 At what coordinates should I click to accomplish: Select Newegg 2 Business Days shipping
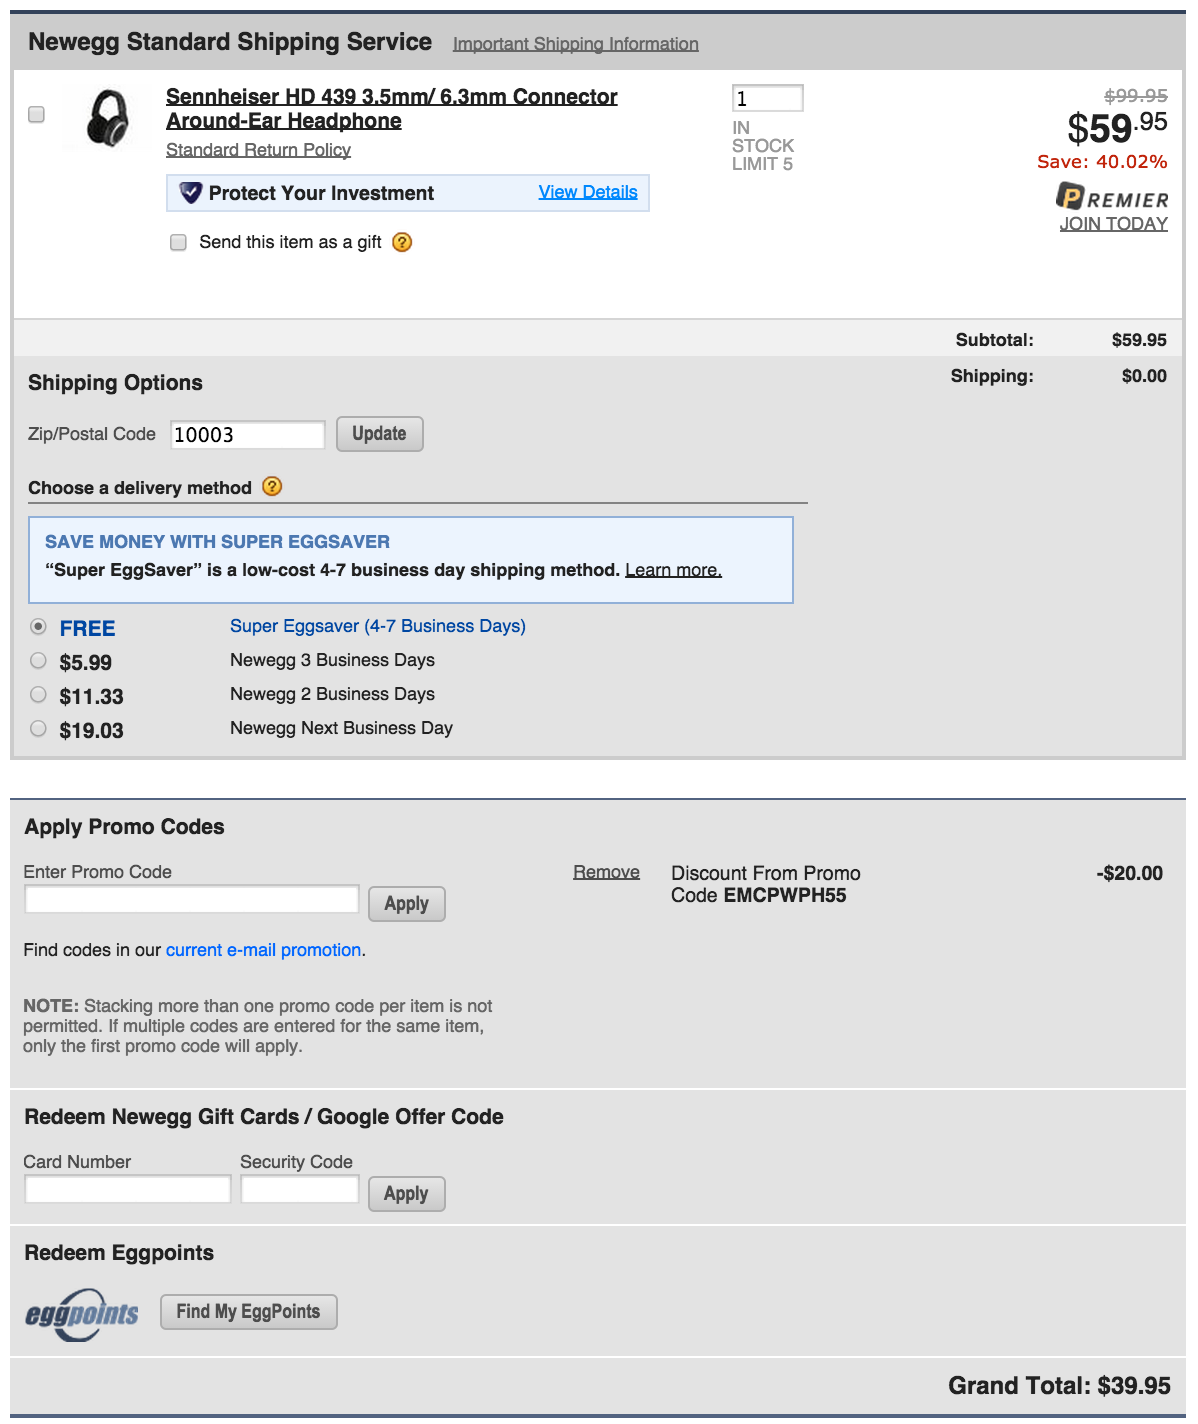click(x=38, y=694)
